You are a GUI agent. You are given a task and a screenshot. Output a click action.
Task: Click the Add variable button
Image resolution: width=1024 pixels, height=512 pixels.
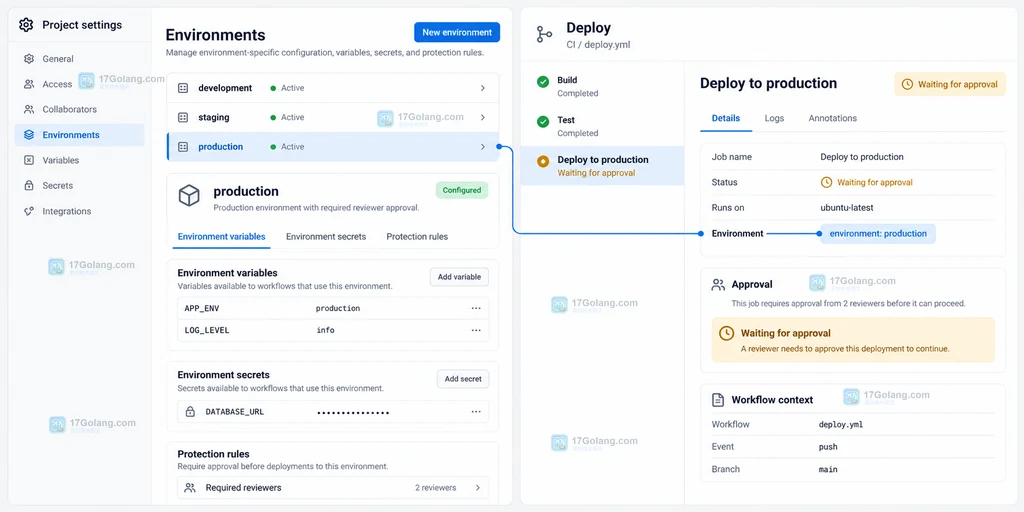pos(459,277)
